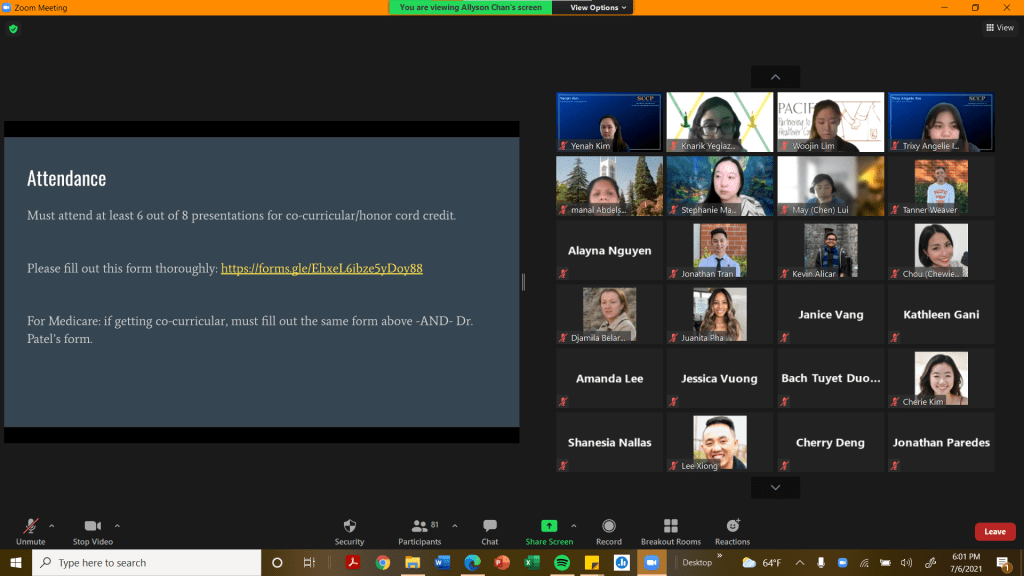Select Stephanie's video thumbnail
The width and height of the screenshot is (1024, 576).
[x=720, y=186]
